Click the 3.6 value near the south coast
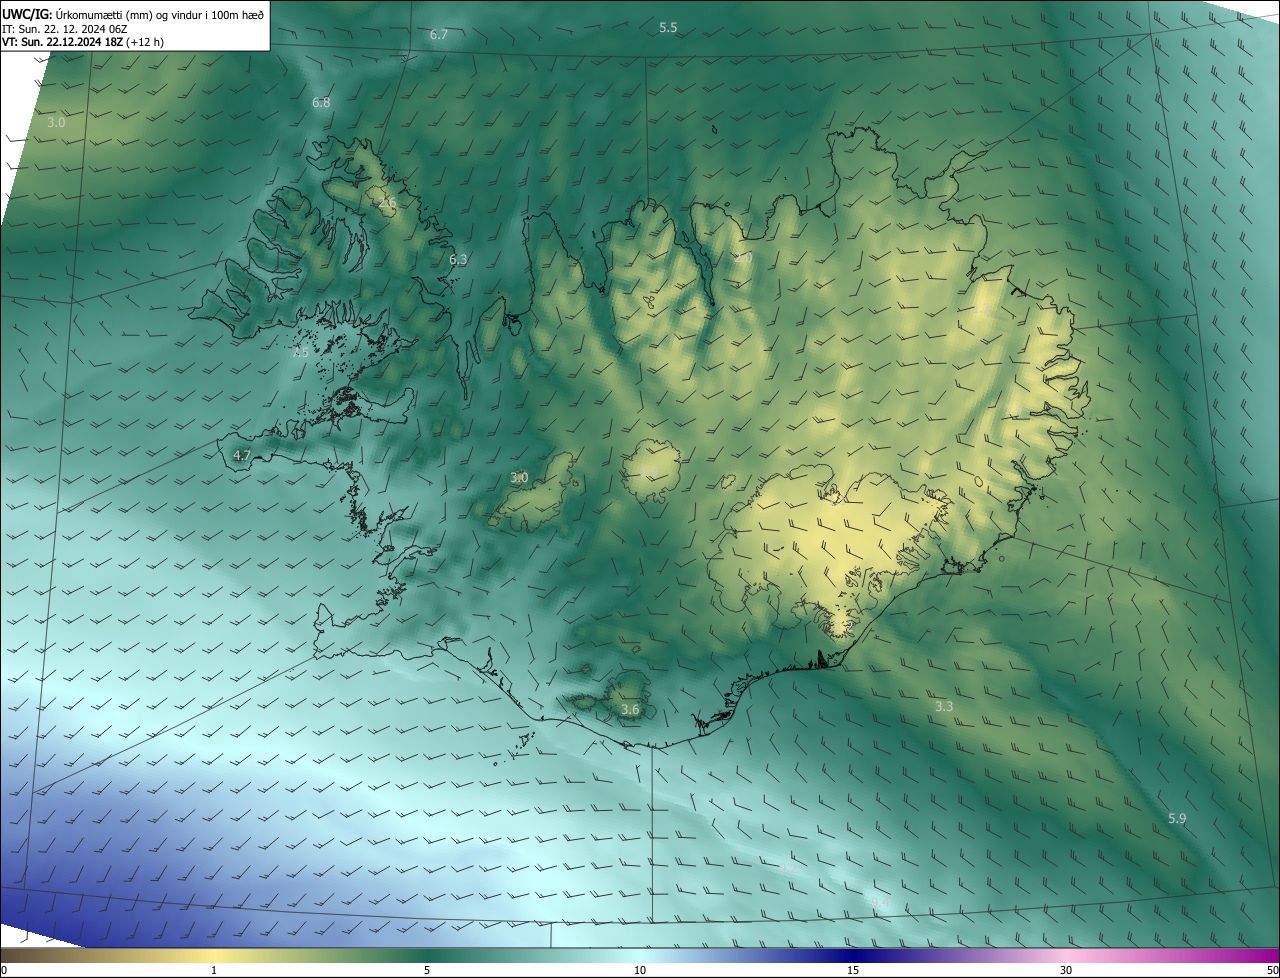This screenshot has width=1280, height=978. (x=629, y=710)
